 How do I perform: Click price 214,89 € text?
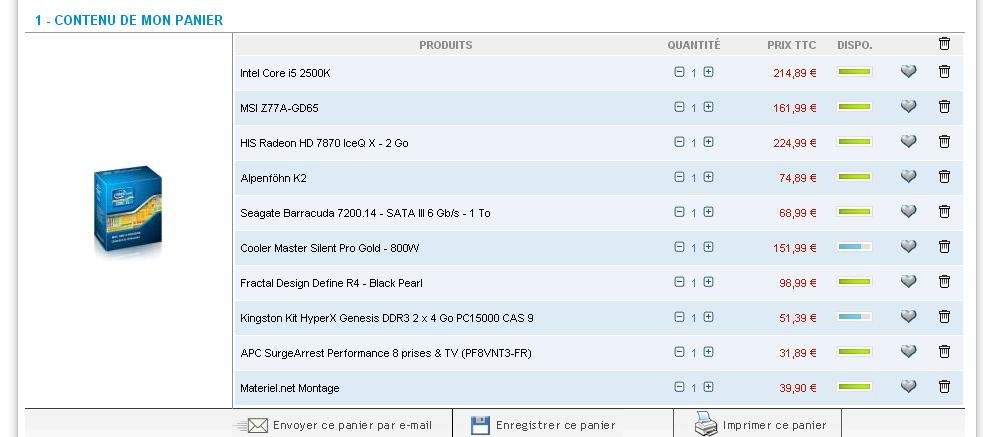(x=795, y=73)
